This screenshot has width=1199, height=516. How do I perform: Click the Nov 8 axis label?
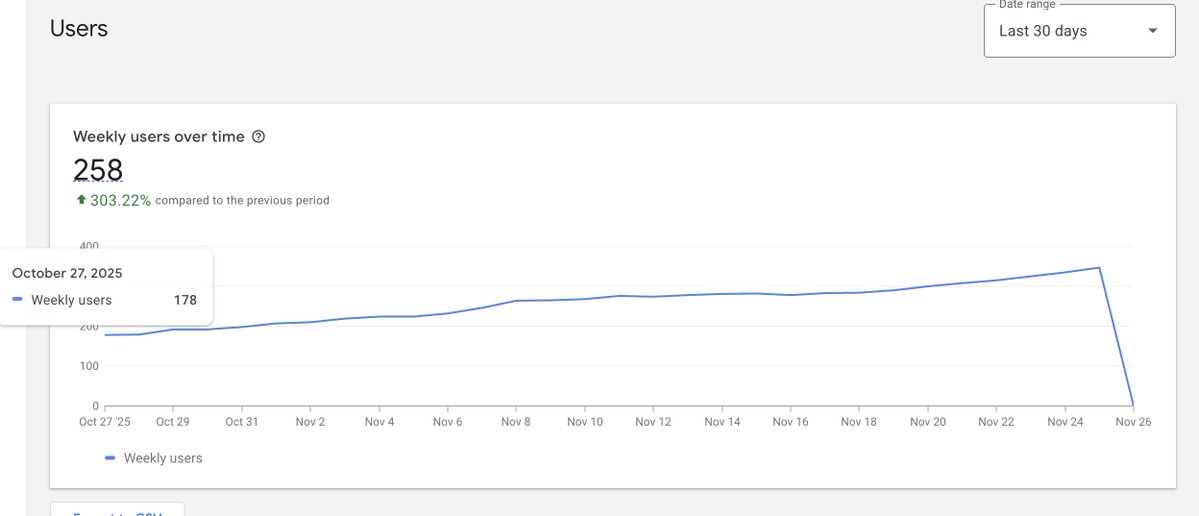[x=516, y=421]
